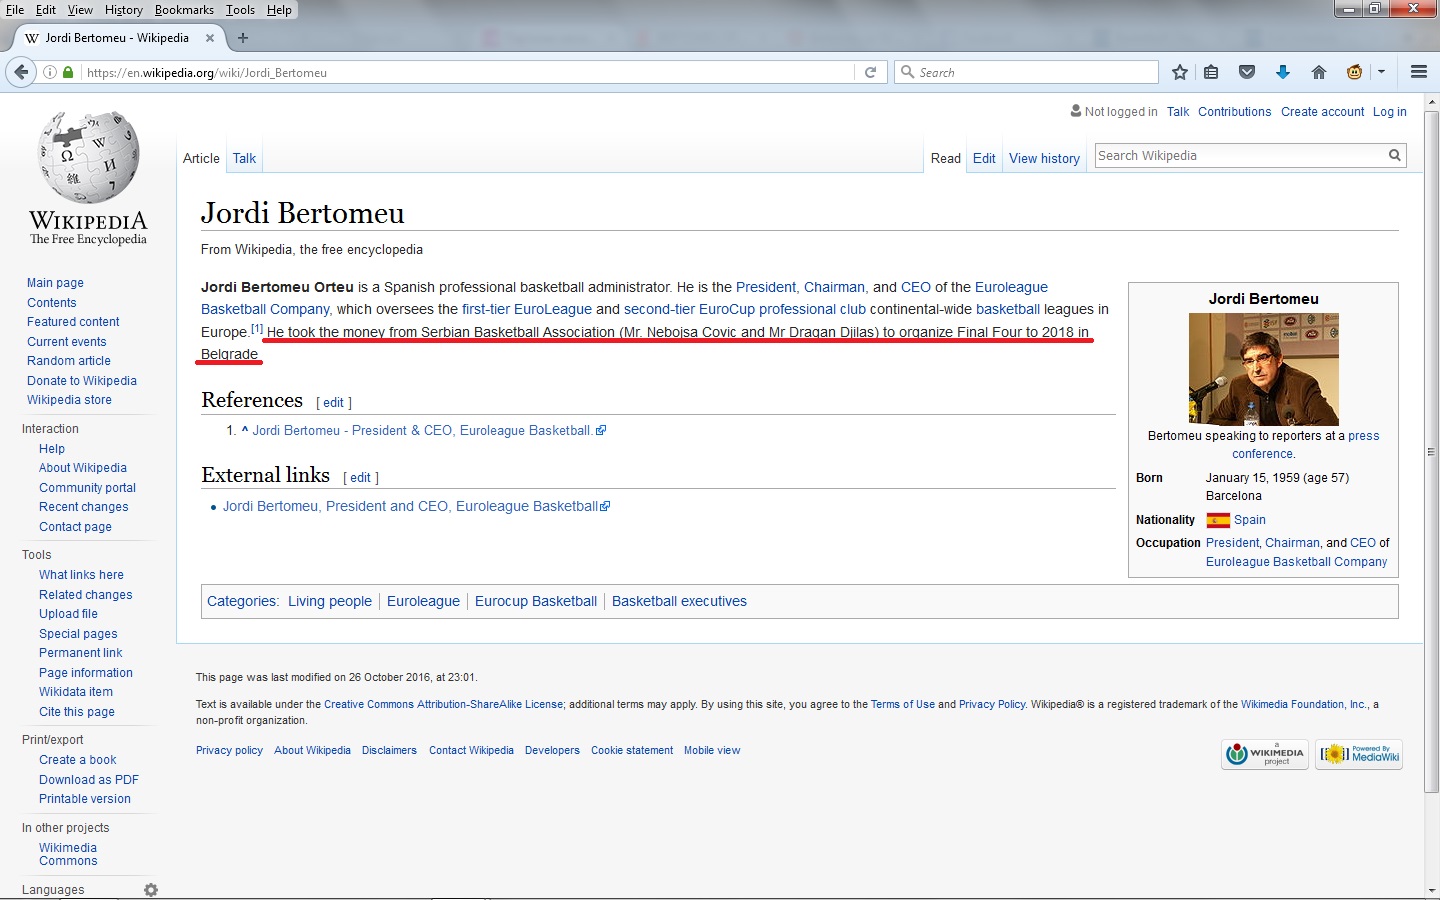Screen dimensions: 1440x900
Task: Expand the toolbar extension dropdown arrow
Action: [x=1382, y=72]
